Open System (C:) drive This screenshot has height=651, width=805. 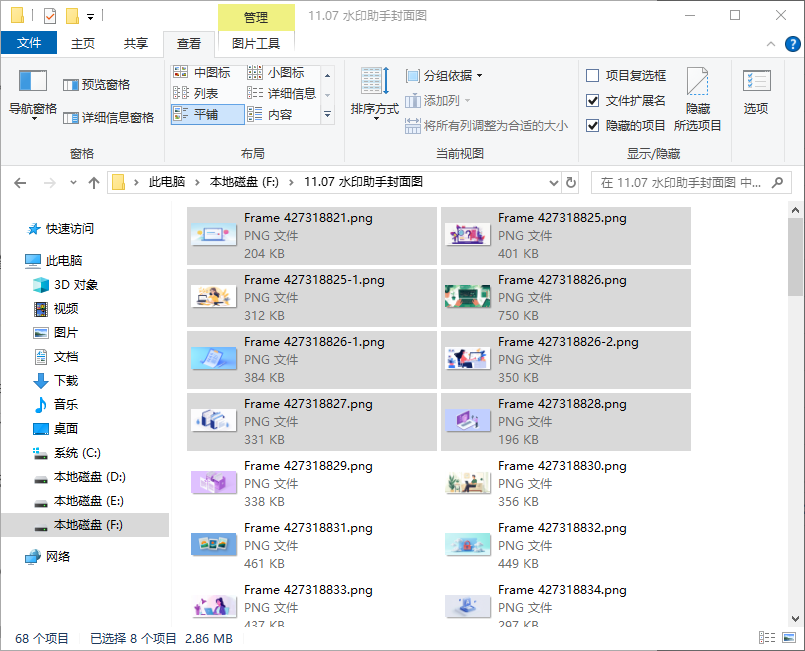click(67, 453)
